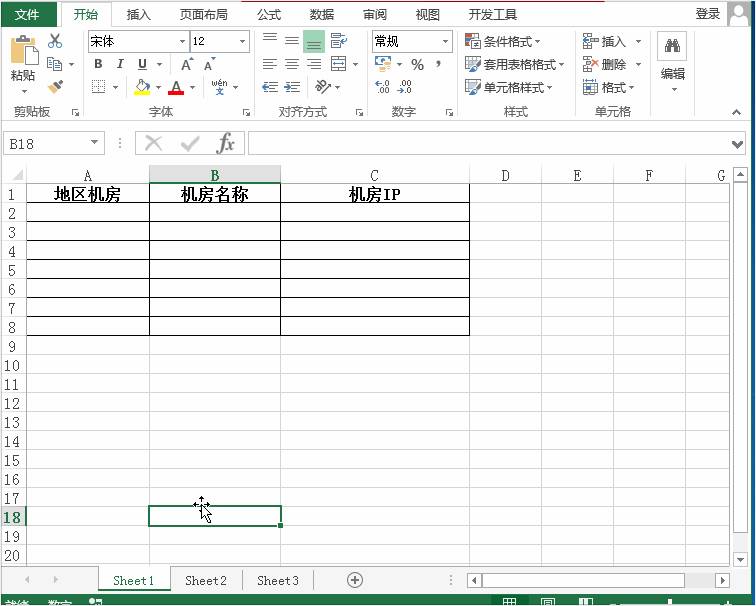Select bottom align button

tap(314, 41)
